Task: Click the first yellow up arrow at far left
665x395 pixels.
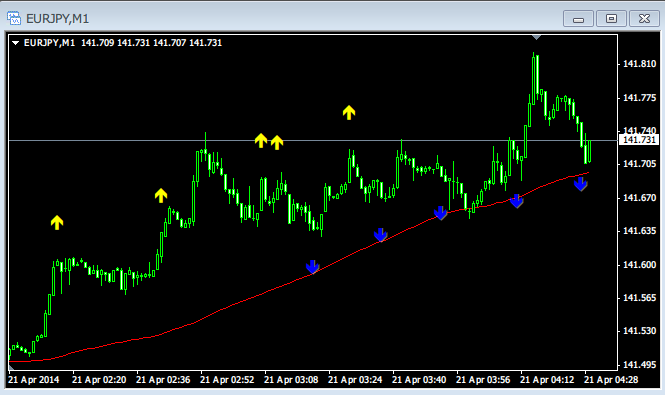Action: coord(57,222)
